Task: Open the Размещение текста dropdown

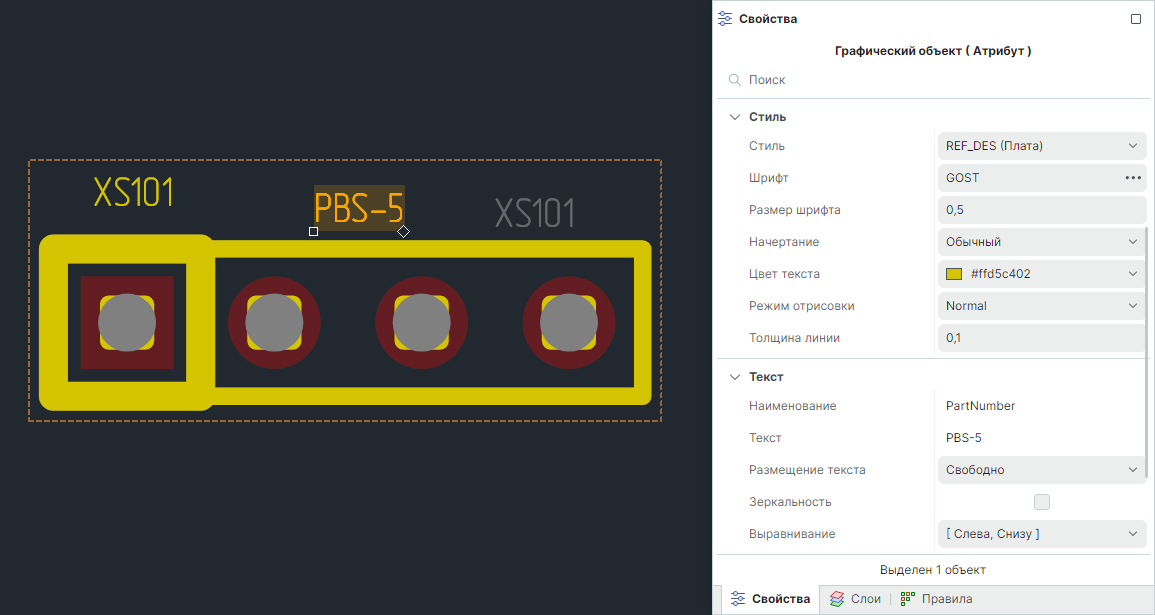Action: pyautogui.click(x=1042, y=470)
